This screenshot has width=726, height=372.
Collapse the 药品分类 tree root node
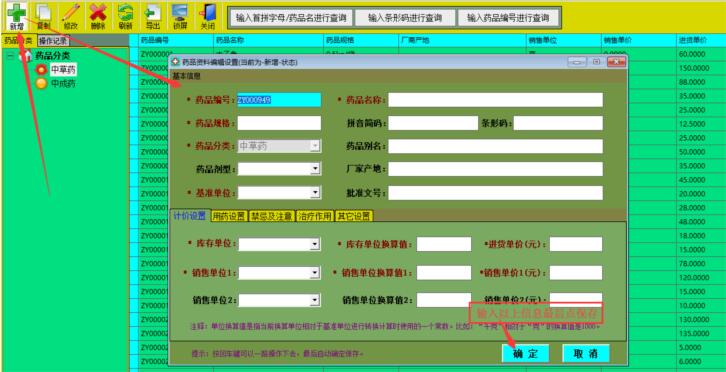click(10, 56)
